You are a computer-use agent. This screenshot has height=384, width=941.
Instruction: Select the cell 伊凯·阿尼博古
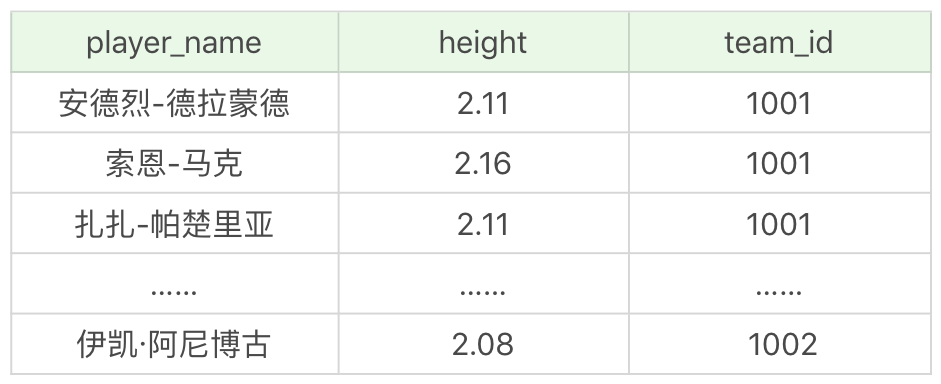point(174,344)
